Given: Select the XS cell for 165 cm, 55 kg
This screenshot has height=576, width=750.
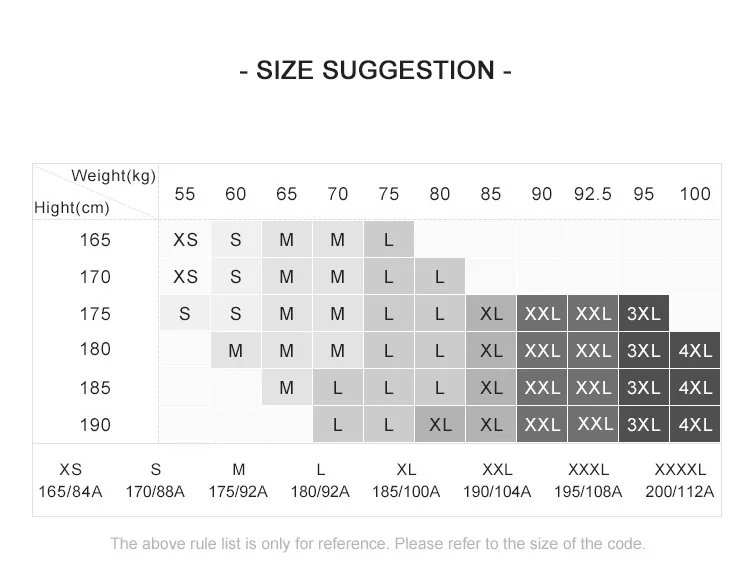Looking at the screenshot, I should coord(185,239).
